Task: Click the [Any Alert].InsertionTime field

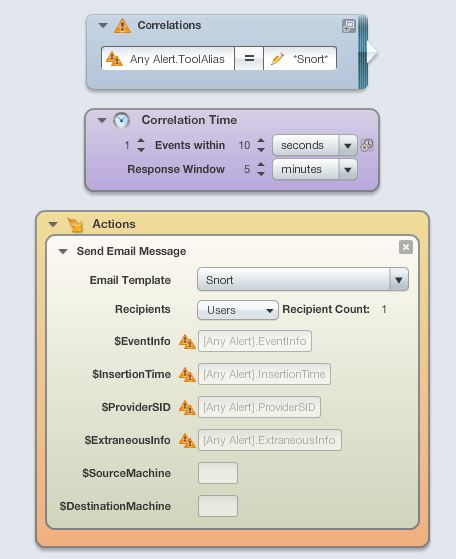Action: pyautogui.click(x=264, y=374)
